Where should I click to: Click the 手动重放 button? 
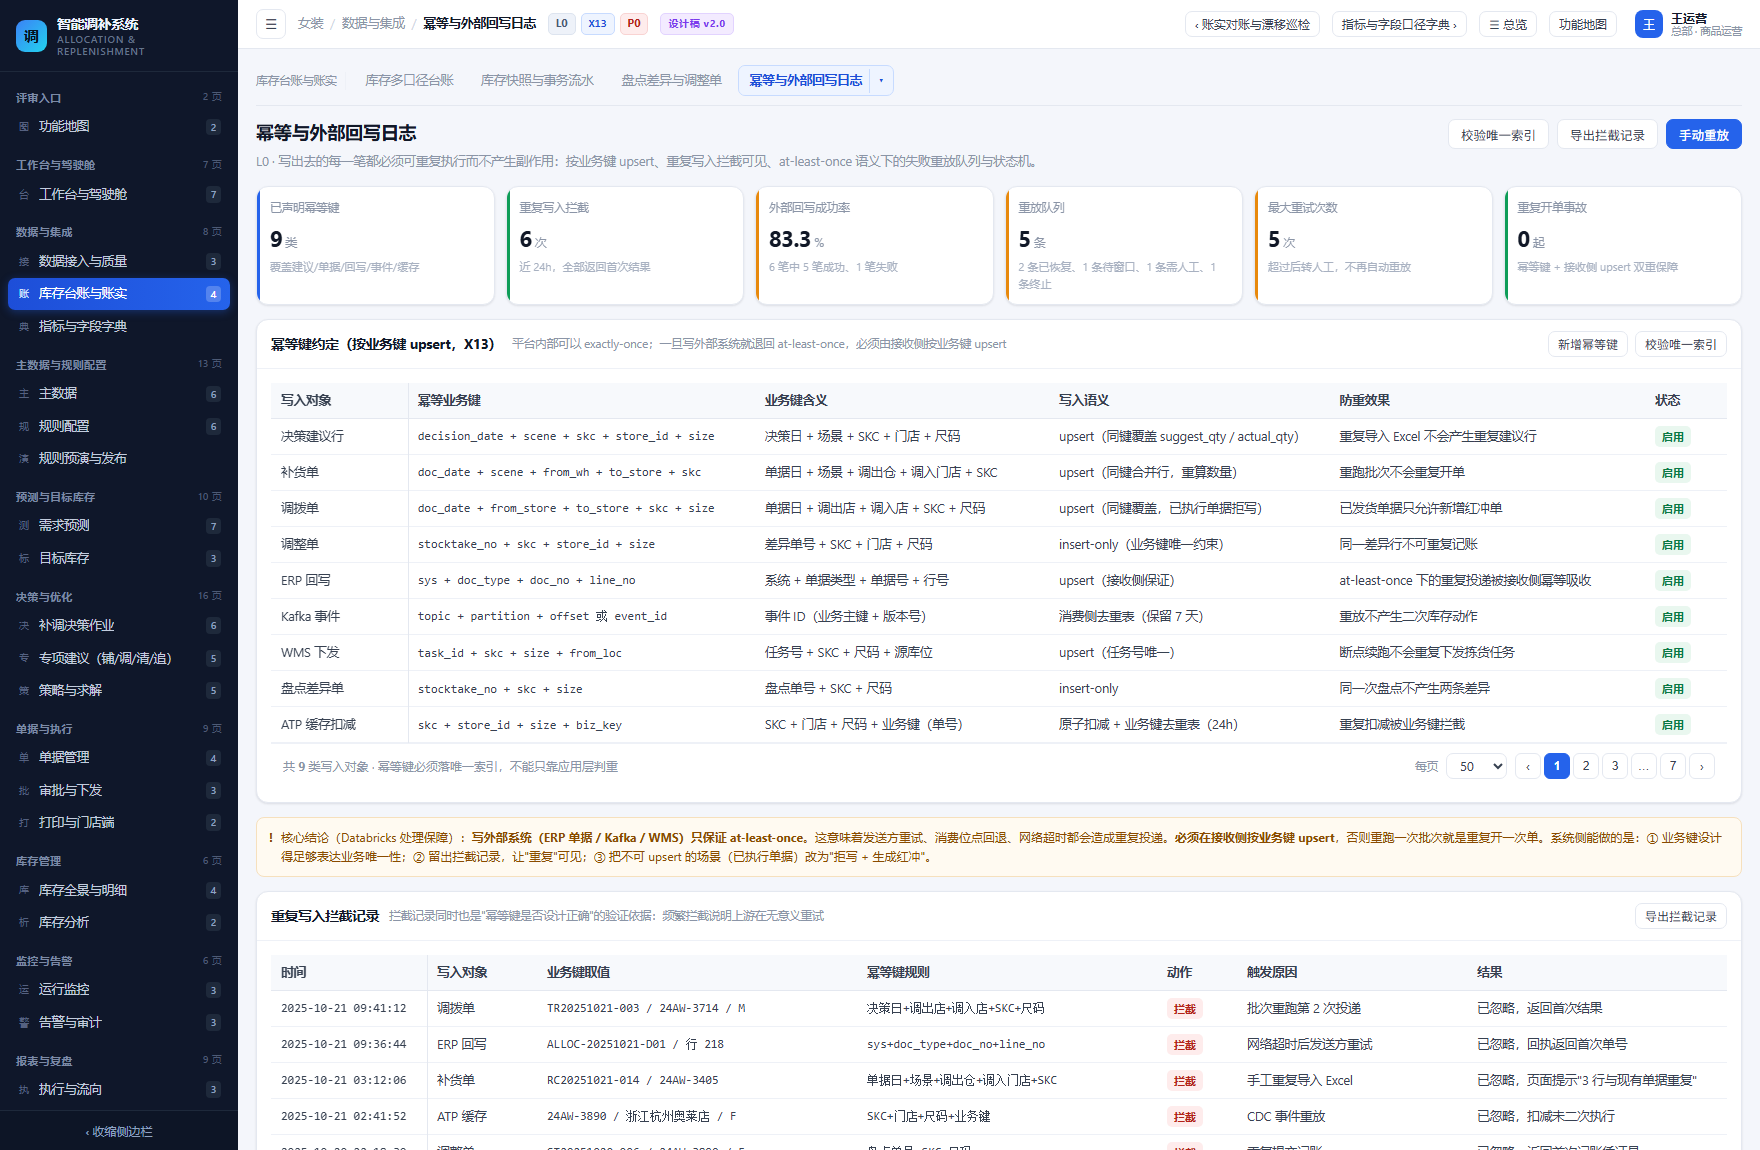[x=1703, y=135]
